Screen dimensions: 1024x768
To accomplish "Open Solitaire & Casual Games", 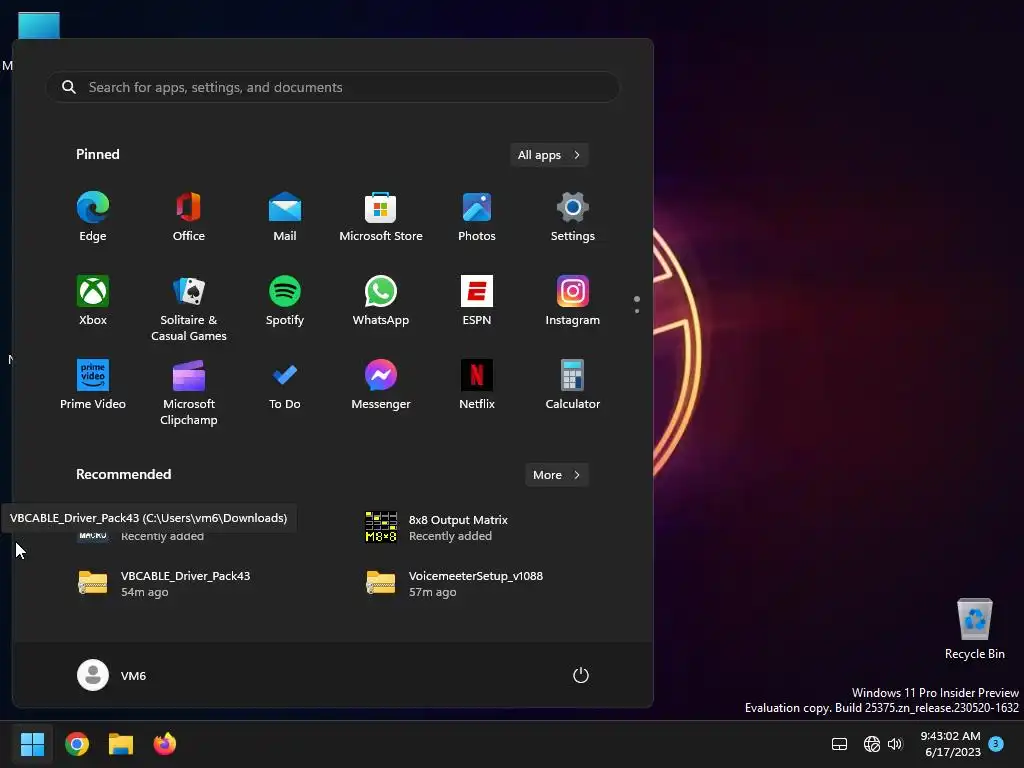I will (x=189, y=309).
